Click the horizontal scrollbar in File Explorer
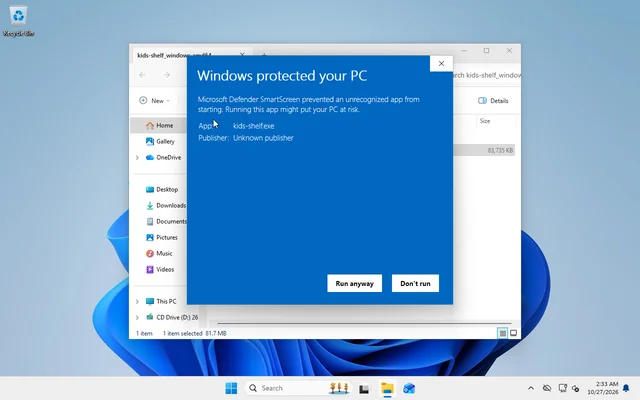 pyautogui.click(x=363, y=323)
